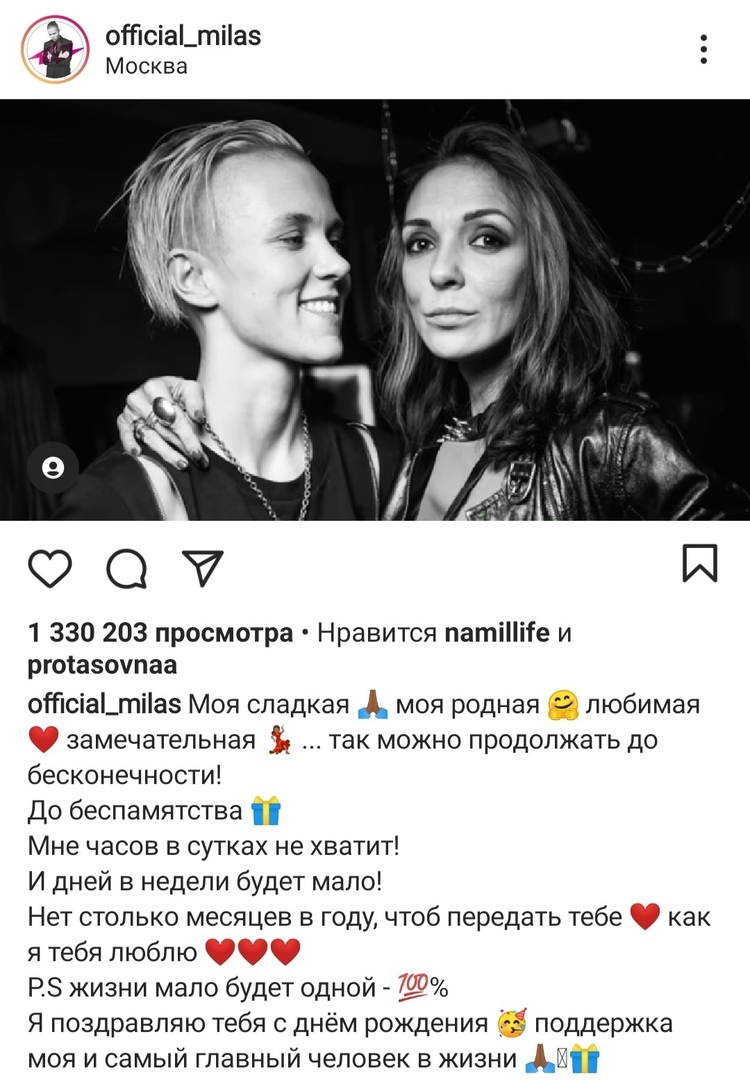Image resolution: width=750 pixels, height=1080 pixels.
Task: Open namillife's profile from the likes line
Action: point(497,632)
